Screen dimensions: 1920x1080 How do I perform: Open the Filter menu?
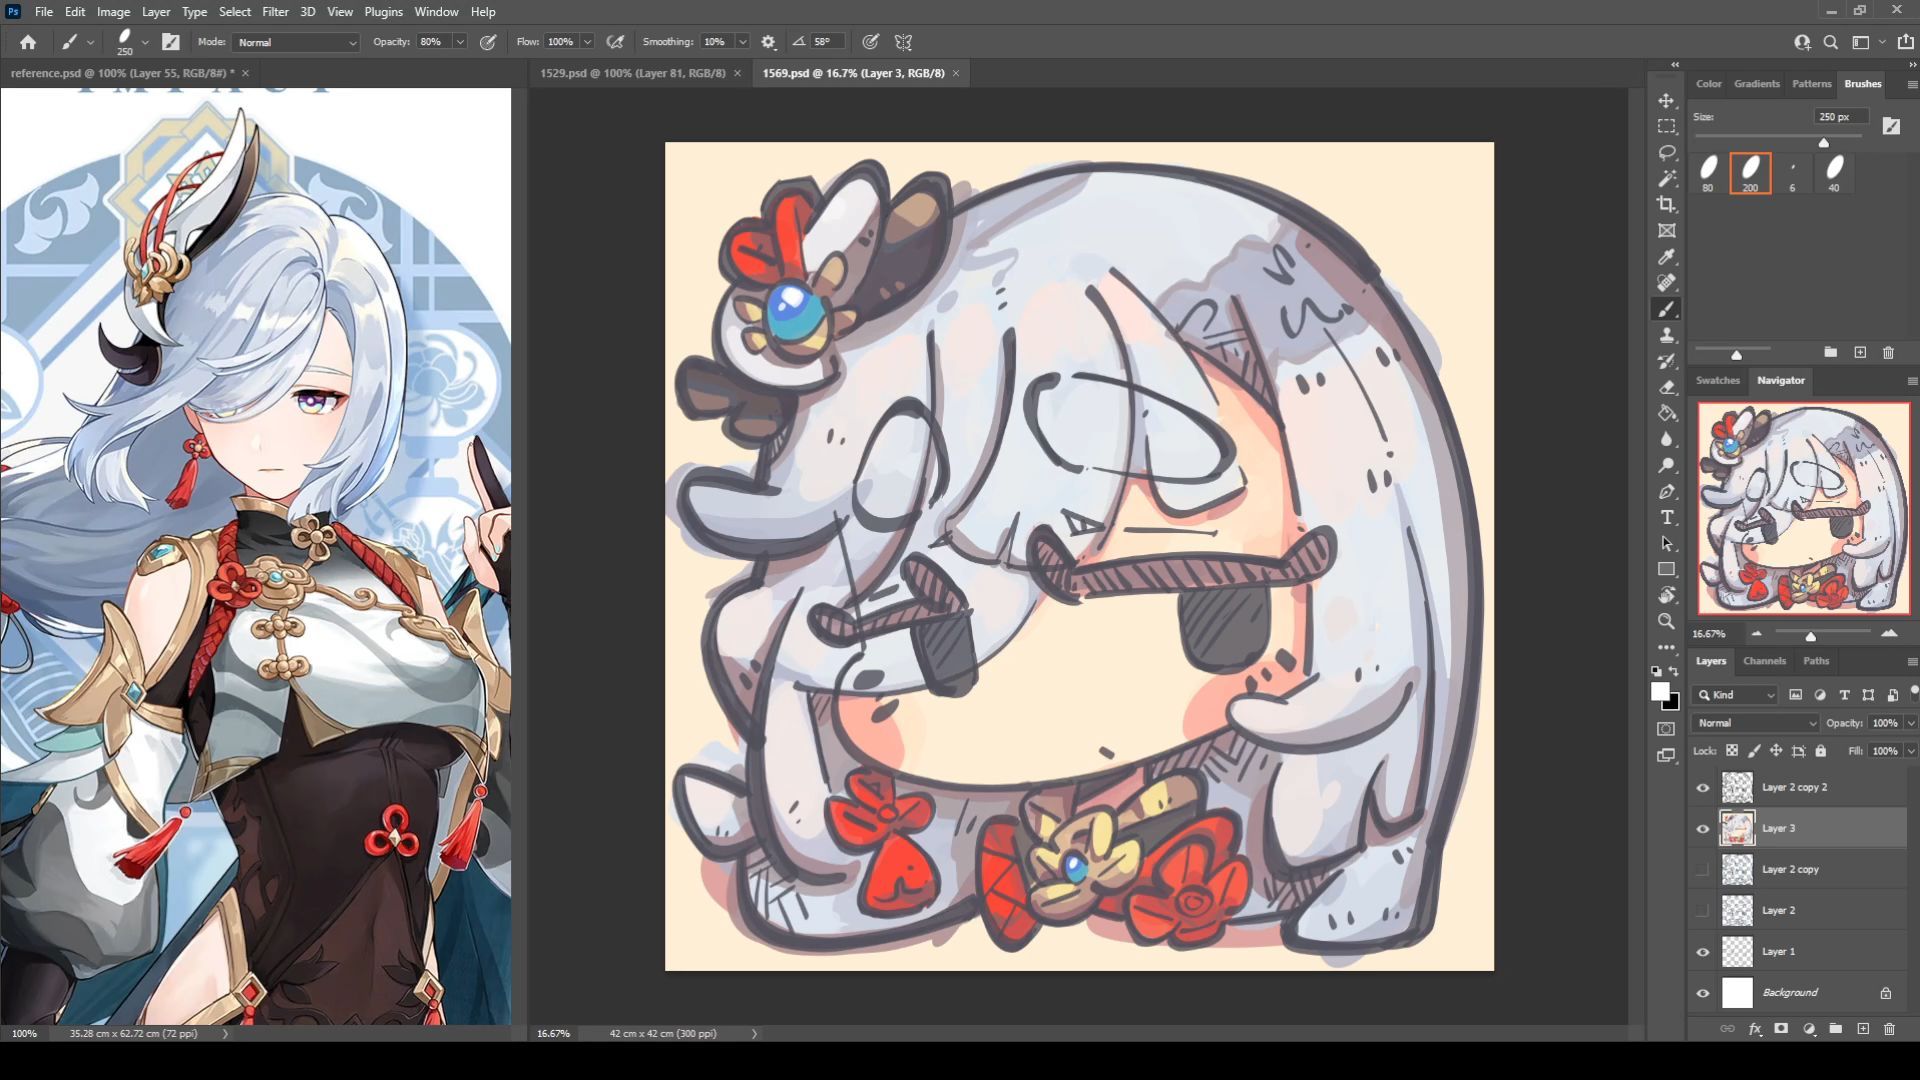(275, 12)
